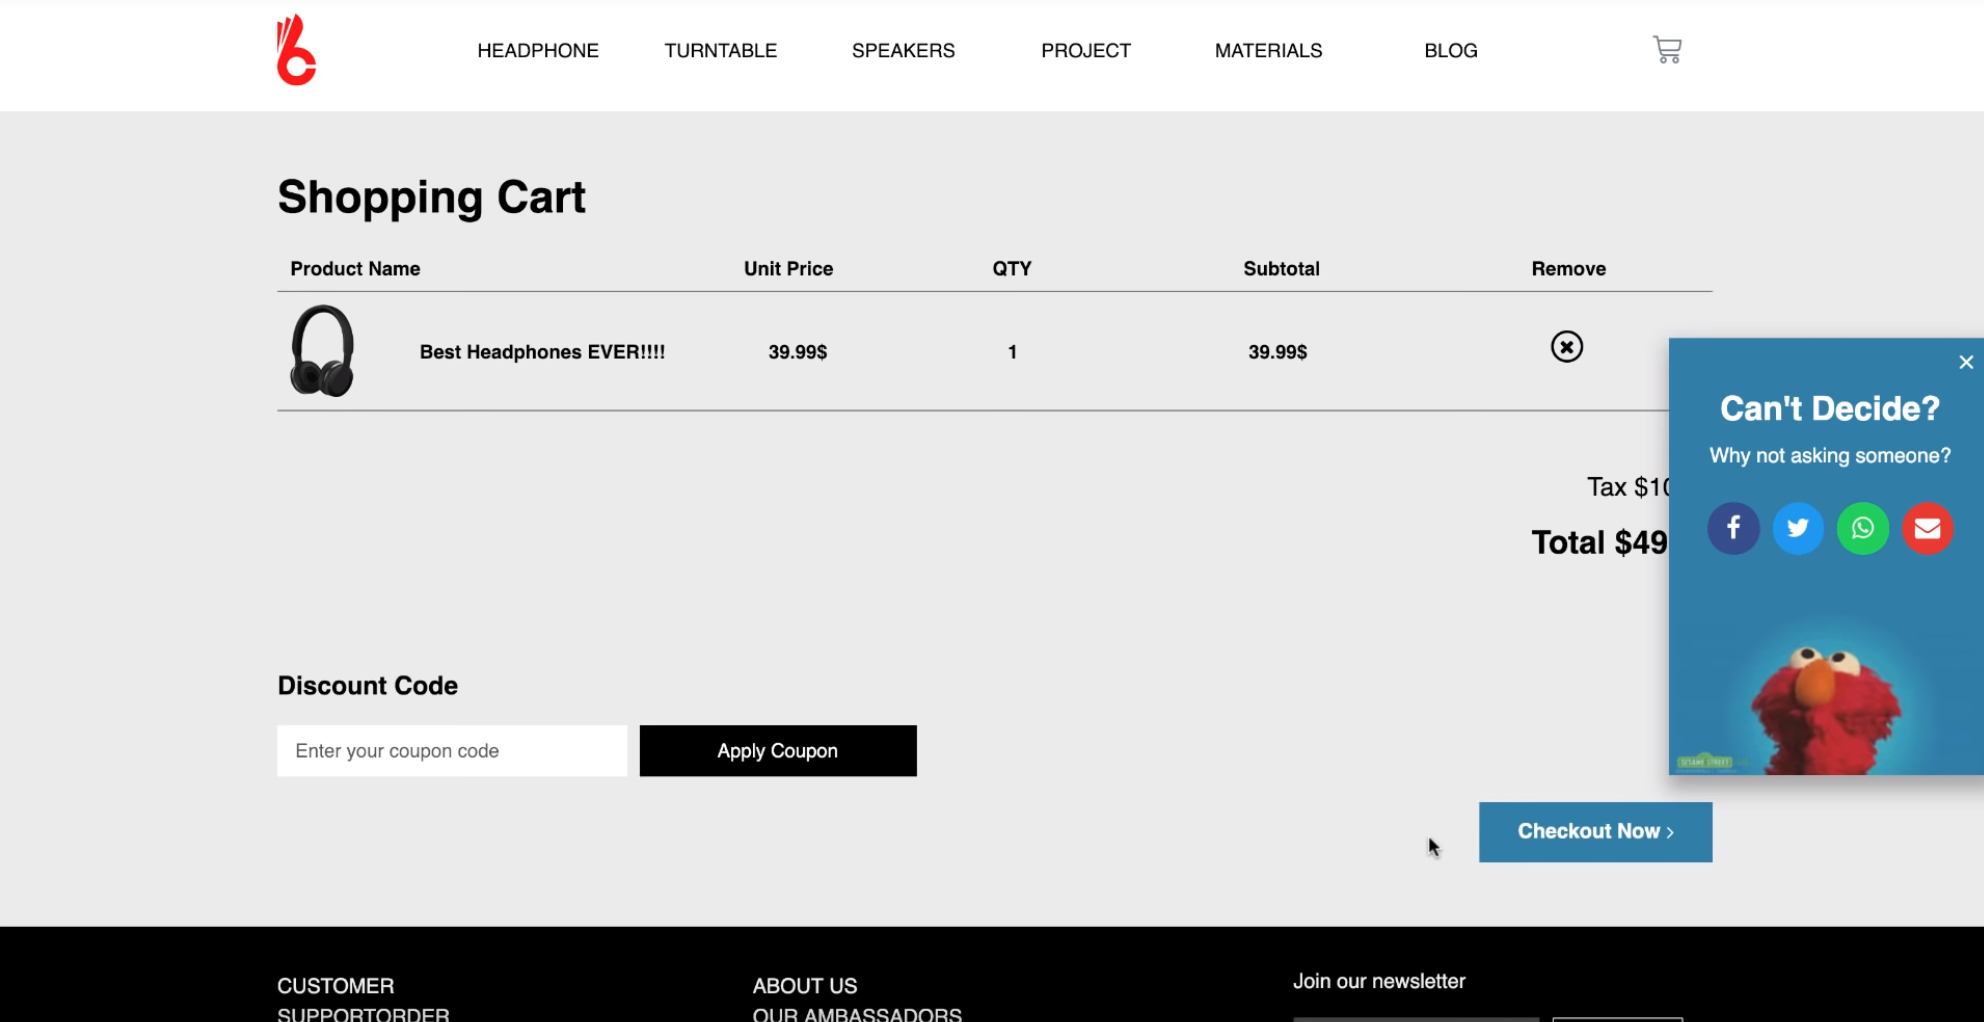Share via Twitter icon
Image resolution: width=1984 pixels, height=1022 pixels.
[1797, 528]
